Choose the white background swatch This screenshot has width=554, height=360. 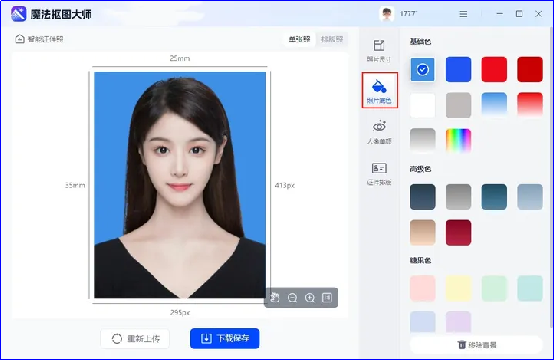423,105
